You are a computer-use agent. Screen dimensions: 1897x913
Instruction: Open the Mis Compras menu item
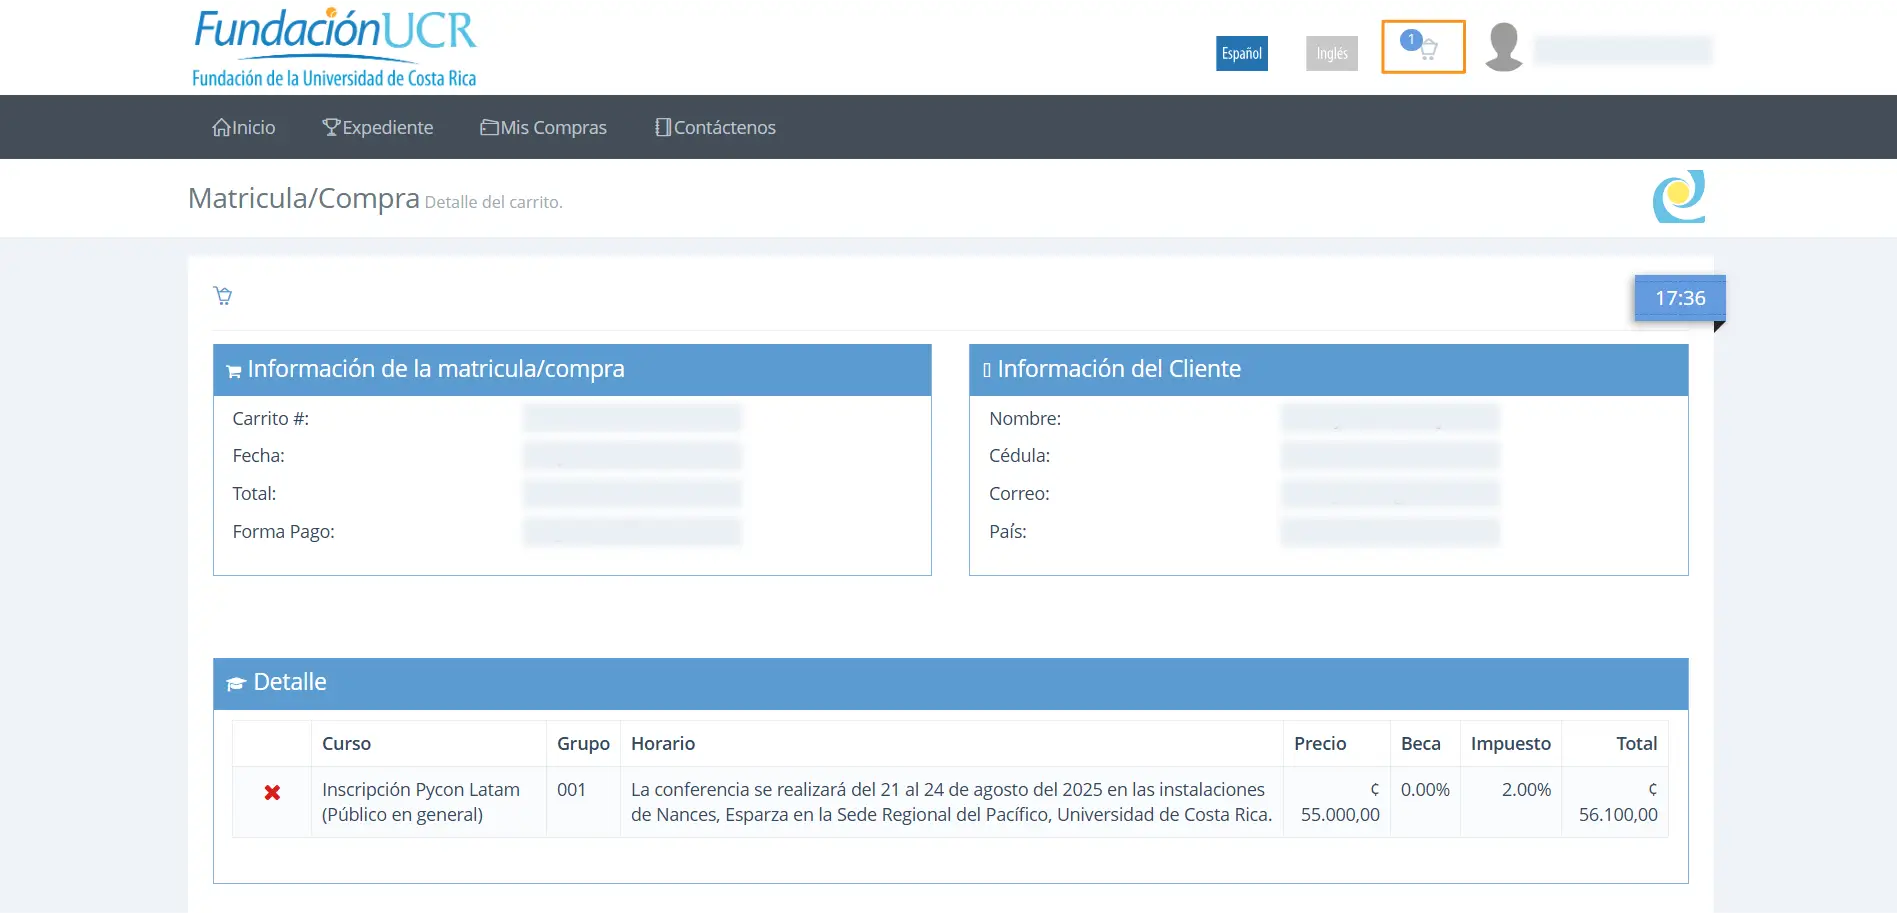pos(543,127)
